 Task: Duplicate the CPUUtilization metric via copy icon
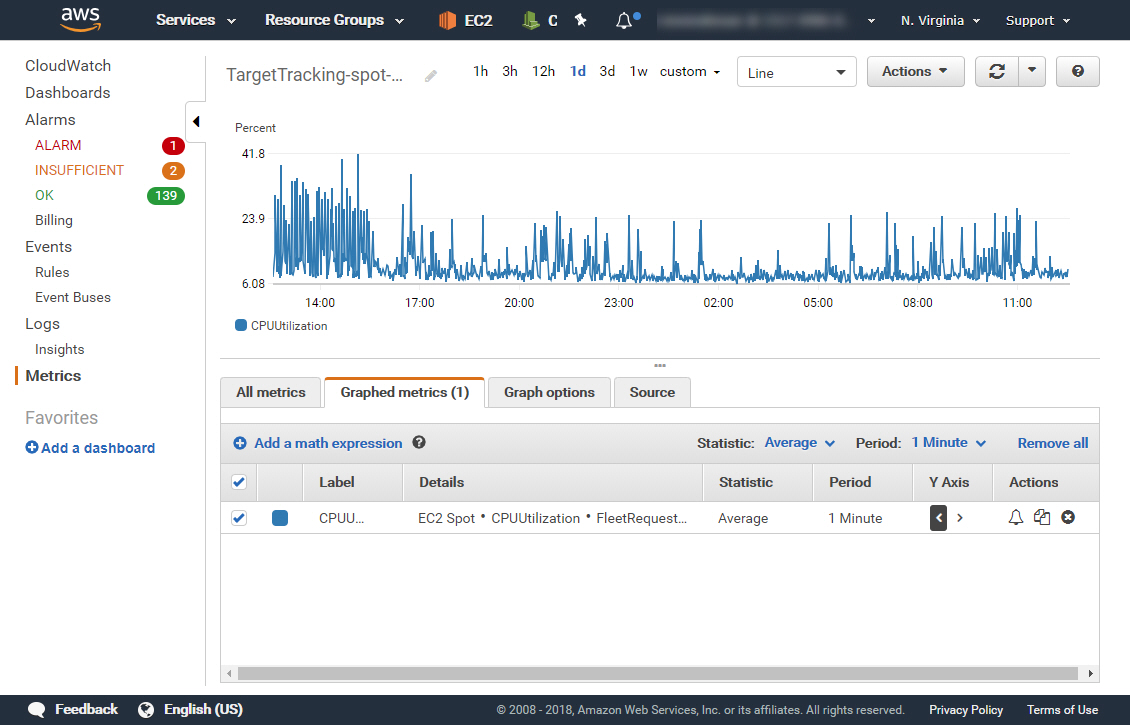tap(1042, 517)
